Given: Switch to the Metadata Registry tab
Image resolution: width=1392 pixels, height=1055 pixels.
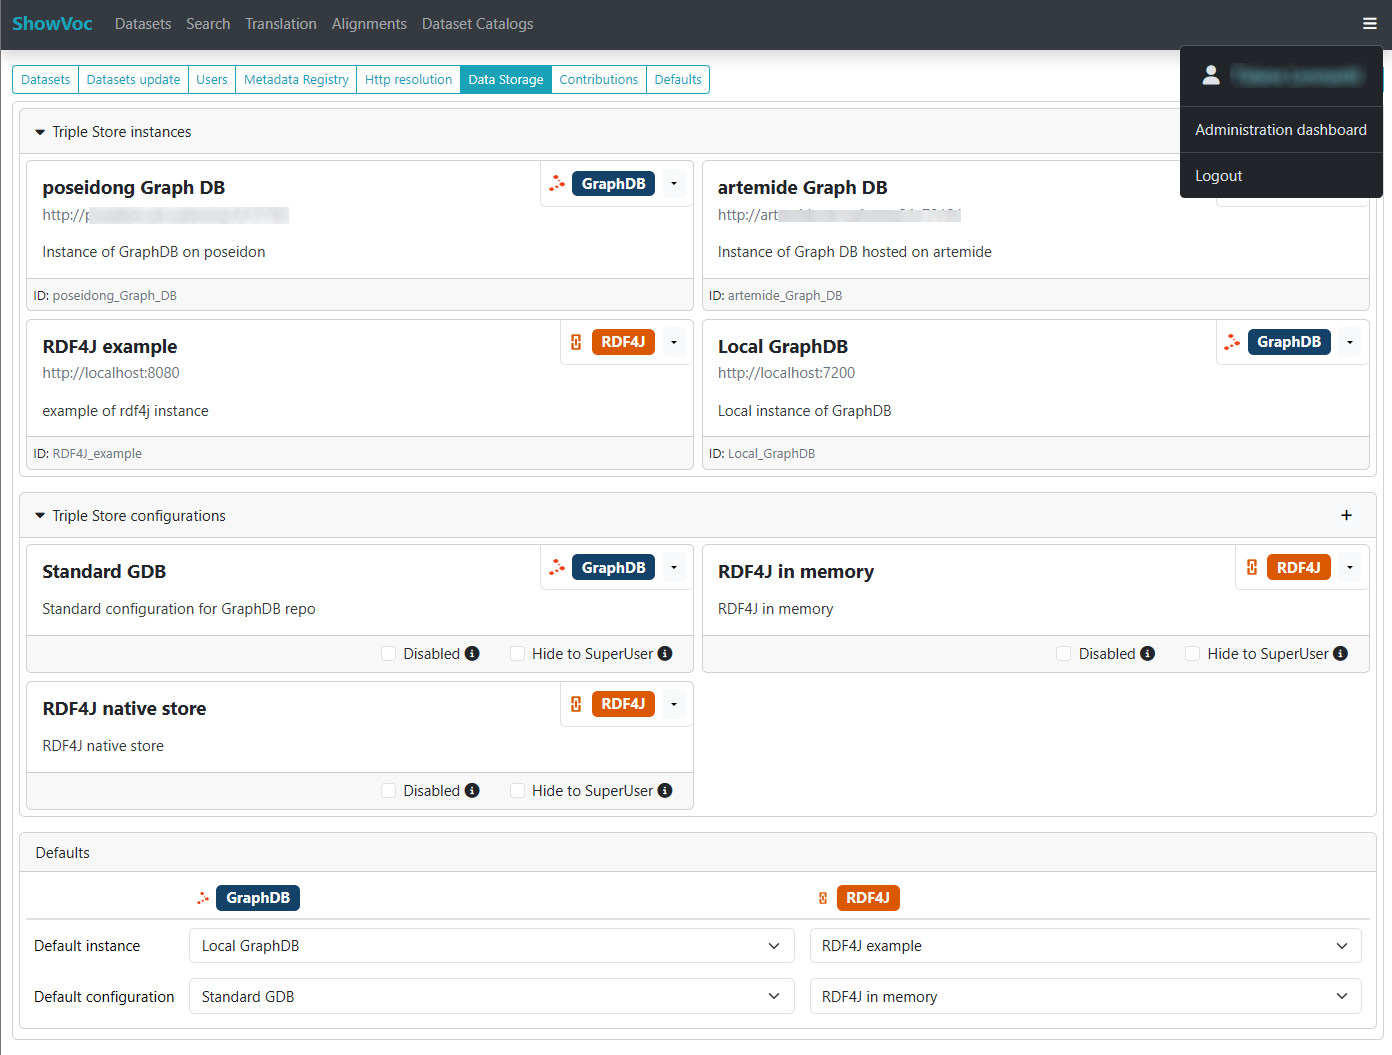Looking at the screenshot, I should [x=296, y=80].
